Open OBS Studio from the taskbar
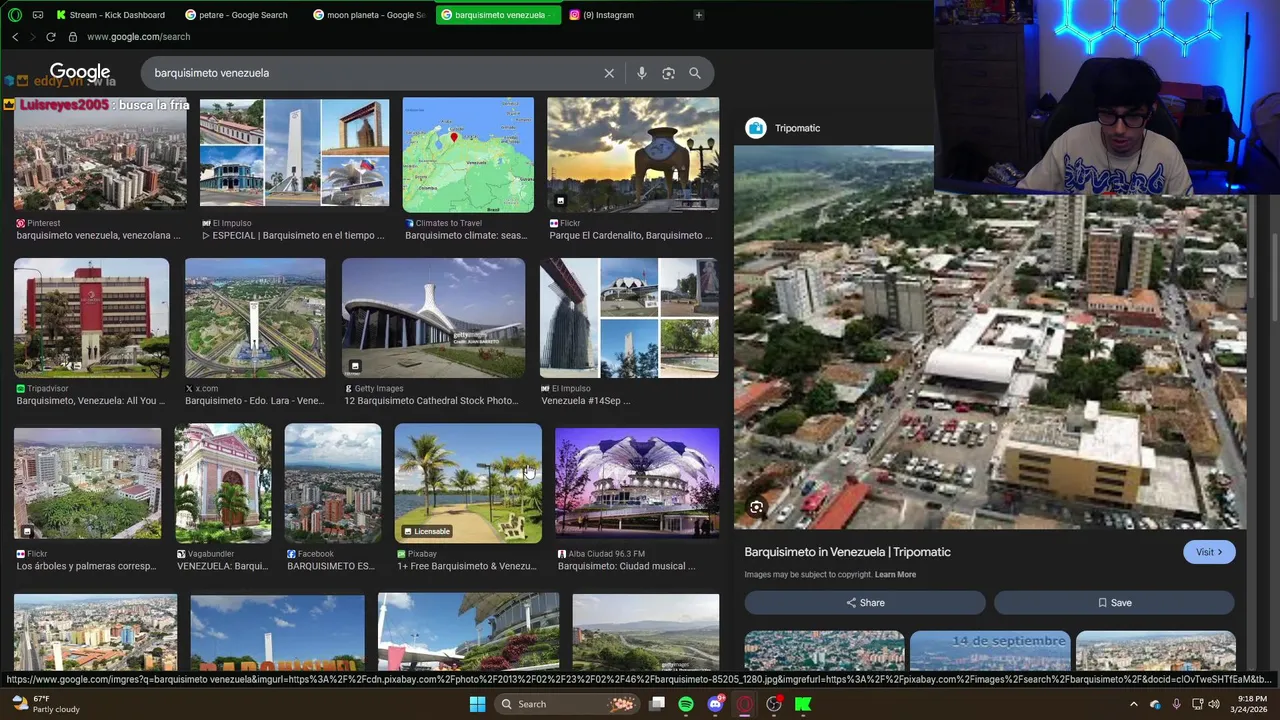 coord(773,704)
